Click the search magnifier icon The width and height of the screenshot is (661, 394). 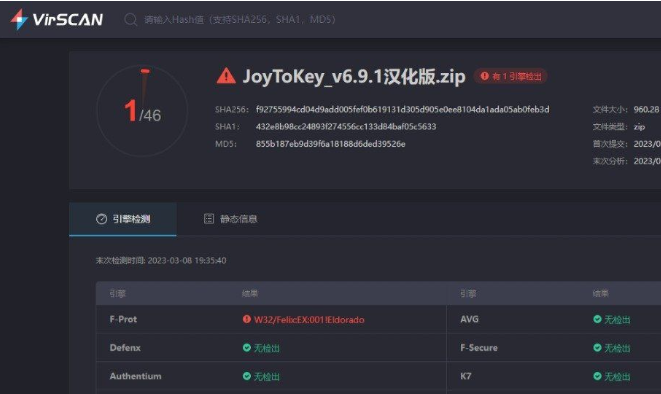[x=131, y=19]
